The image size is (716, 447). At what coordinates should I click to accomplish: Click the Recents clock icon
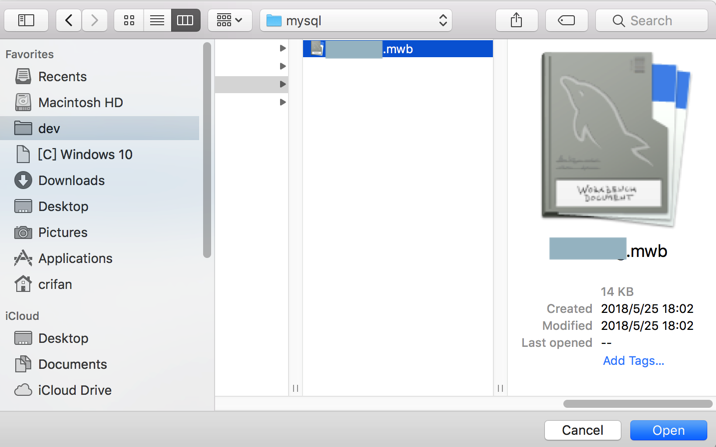pos(23,76)
